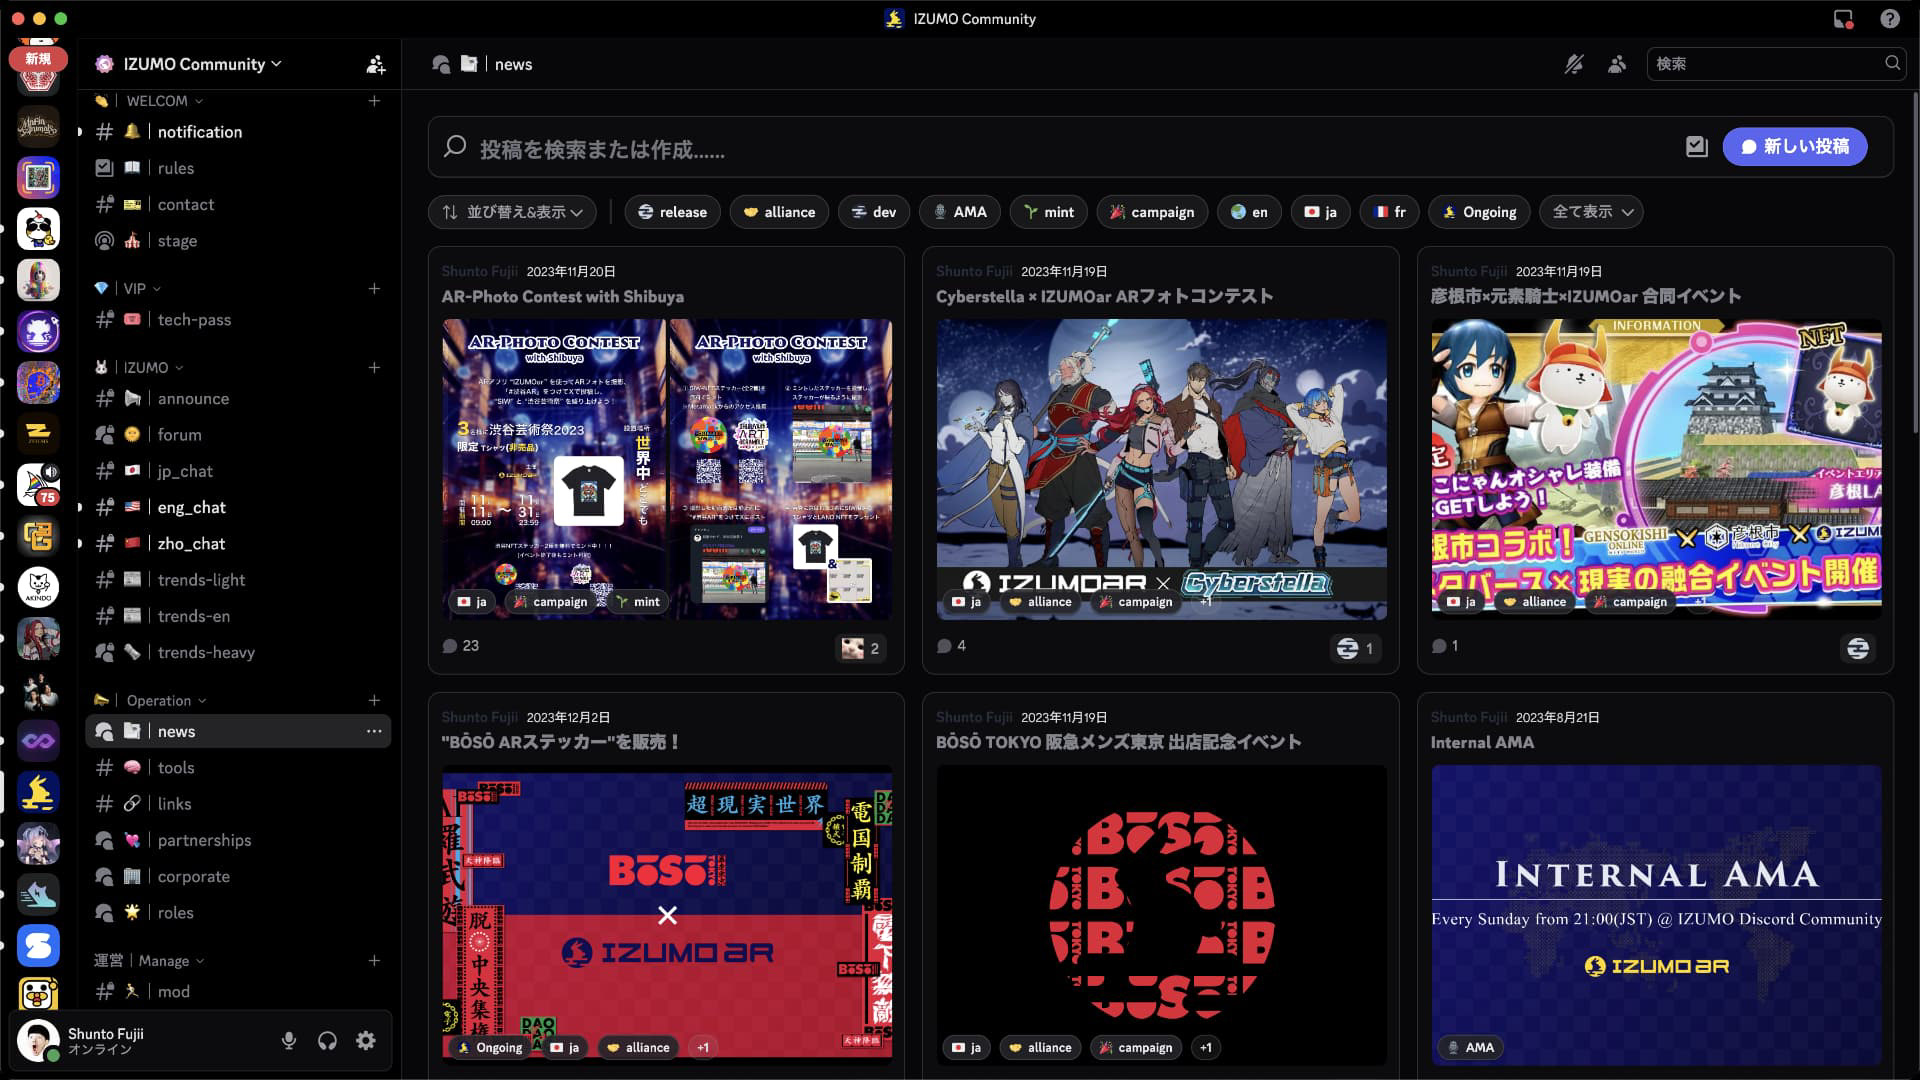Open the partnerships channel
1920x1080 pixels.
click(238, 840)
